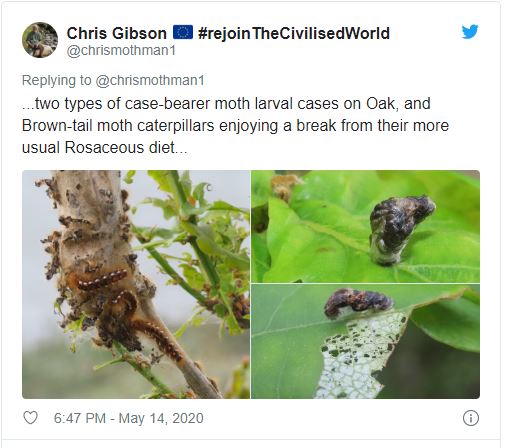Screen dimensions: 511x448
Task: Open the lower-right skeletonised leaf photo
Action: click(365, 341)
